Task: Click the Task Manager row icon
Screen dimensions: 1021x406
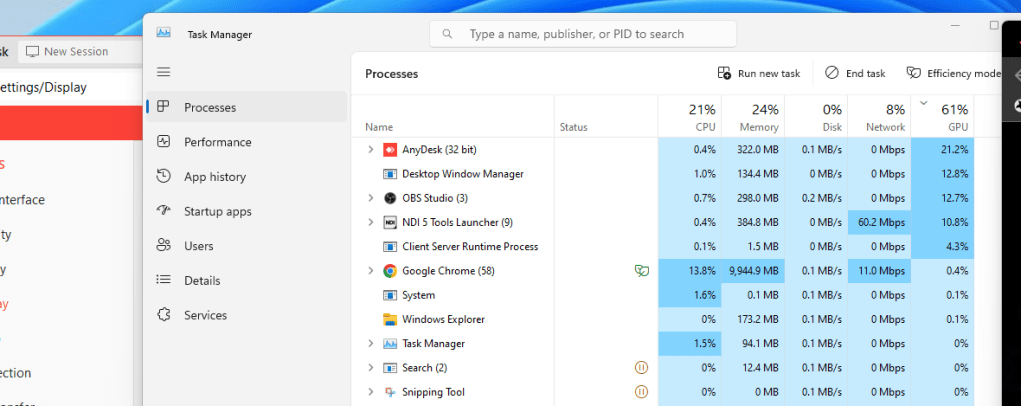Action: pos(390,344)
